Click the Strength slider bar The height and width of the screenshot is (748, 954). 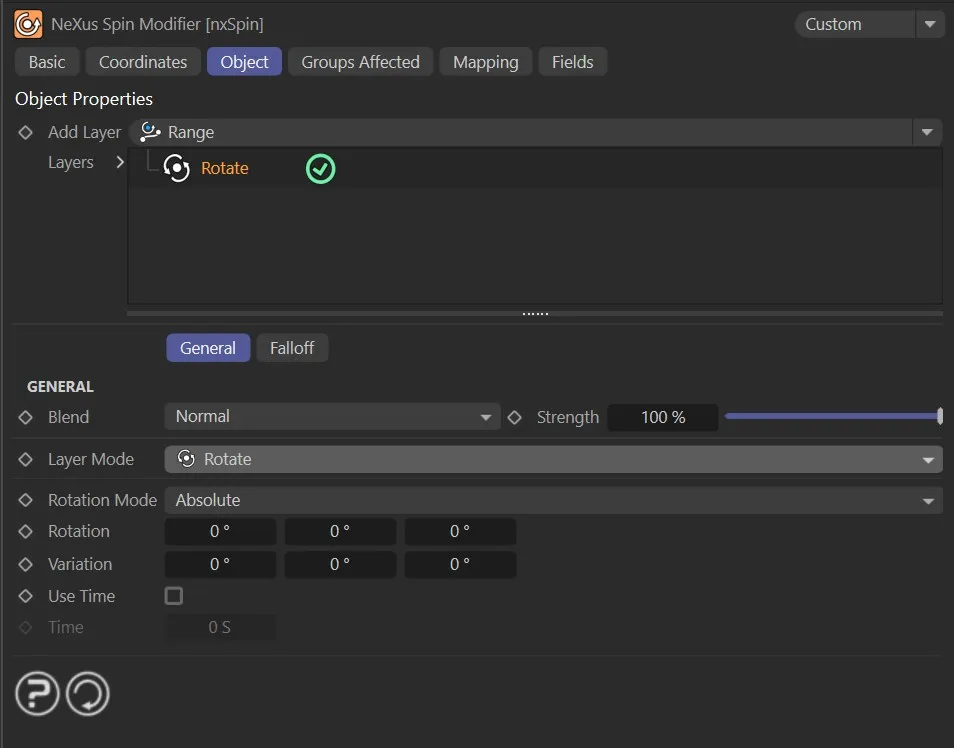tap(832, 417)
